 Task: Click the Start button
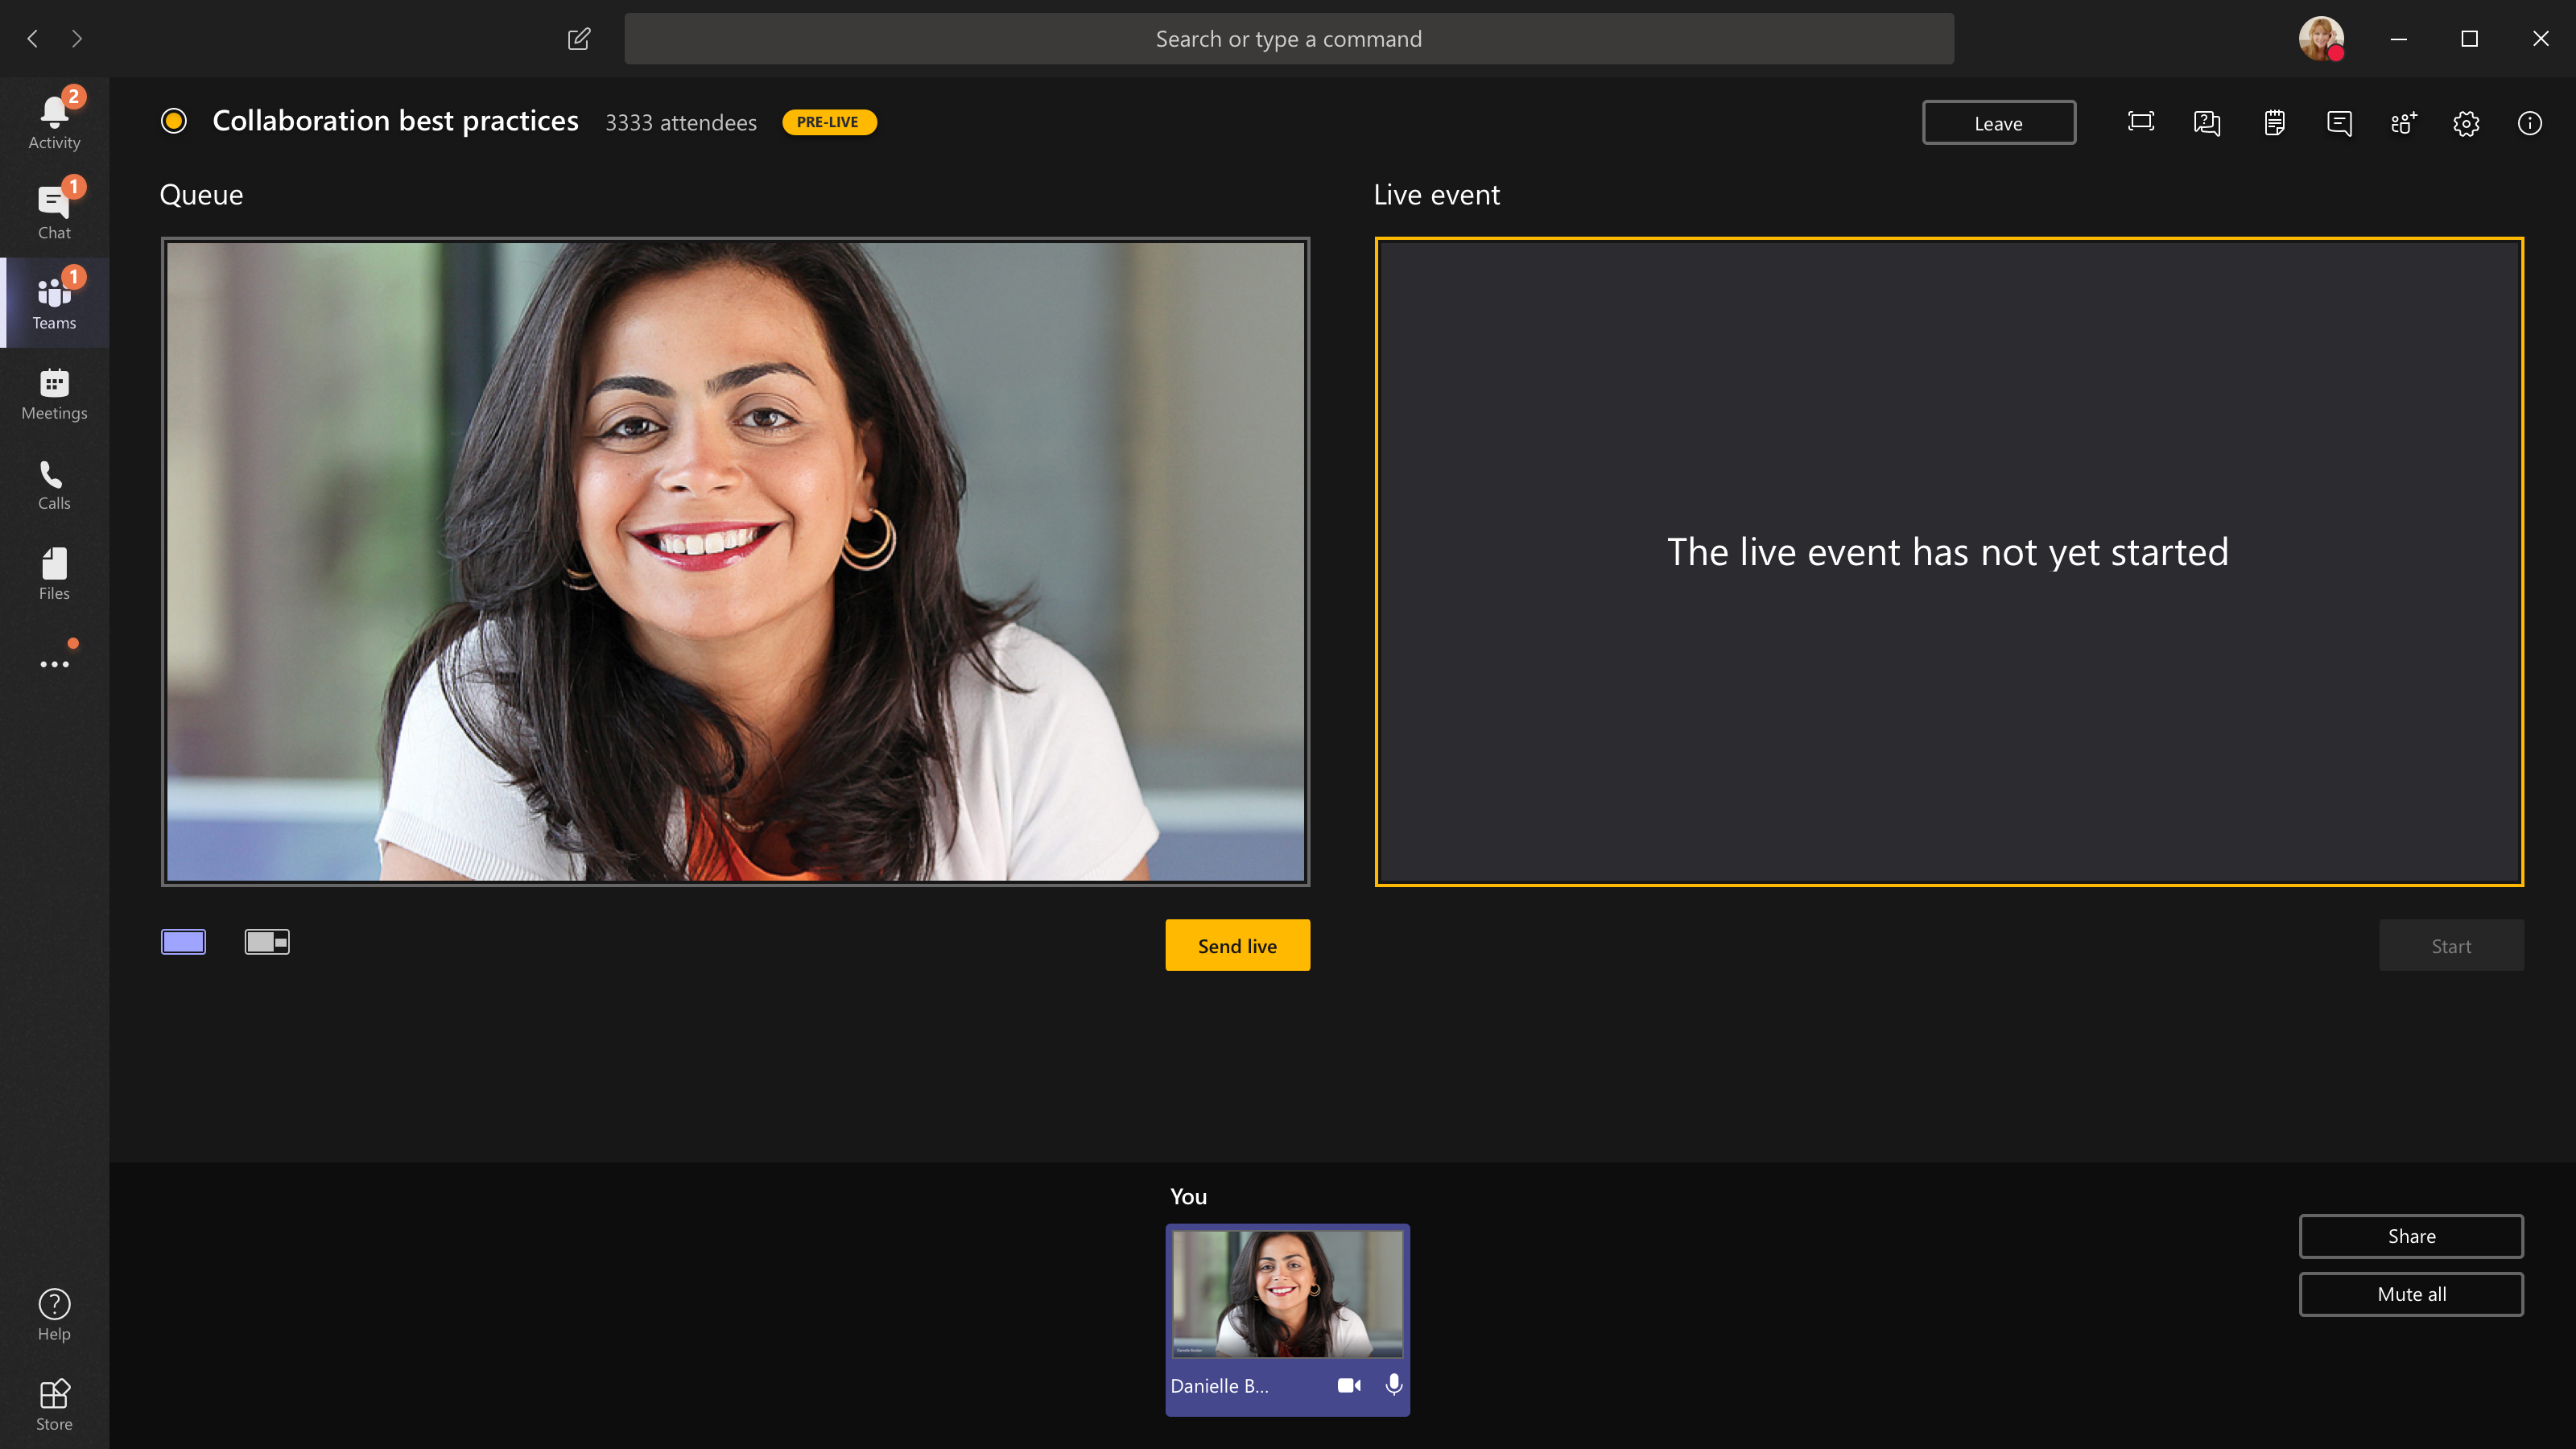2450,945
